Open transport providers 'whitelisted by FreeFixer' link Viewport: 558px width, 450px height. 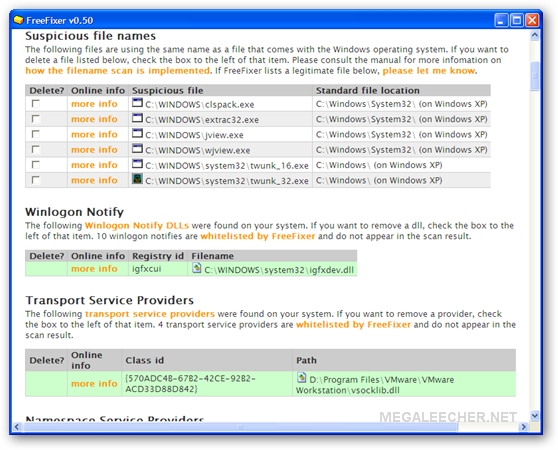tap(353, 324)
